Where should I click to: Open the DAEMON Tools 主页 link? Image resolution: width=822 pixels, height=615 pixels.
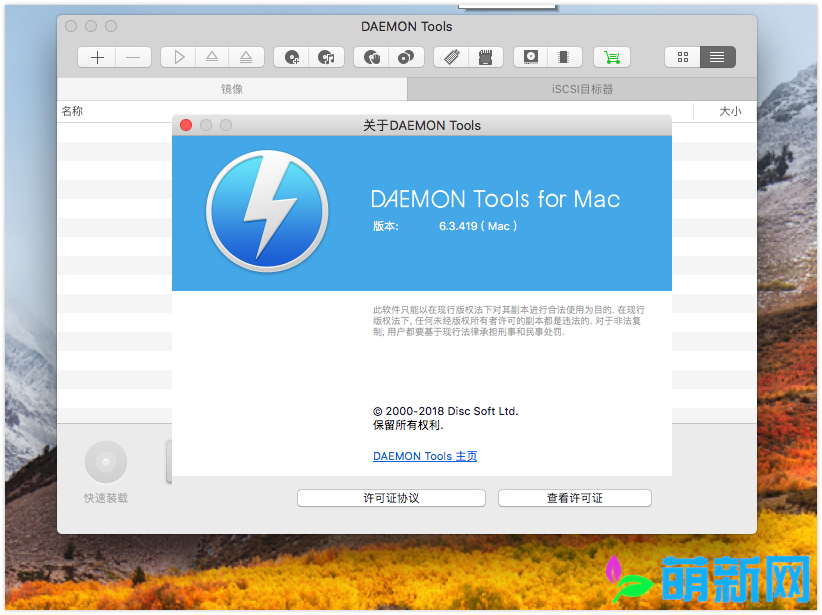pos(424,456)
